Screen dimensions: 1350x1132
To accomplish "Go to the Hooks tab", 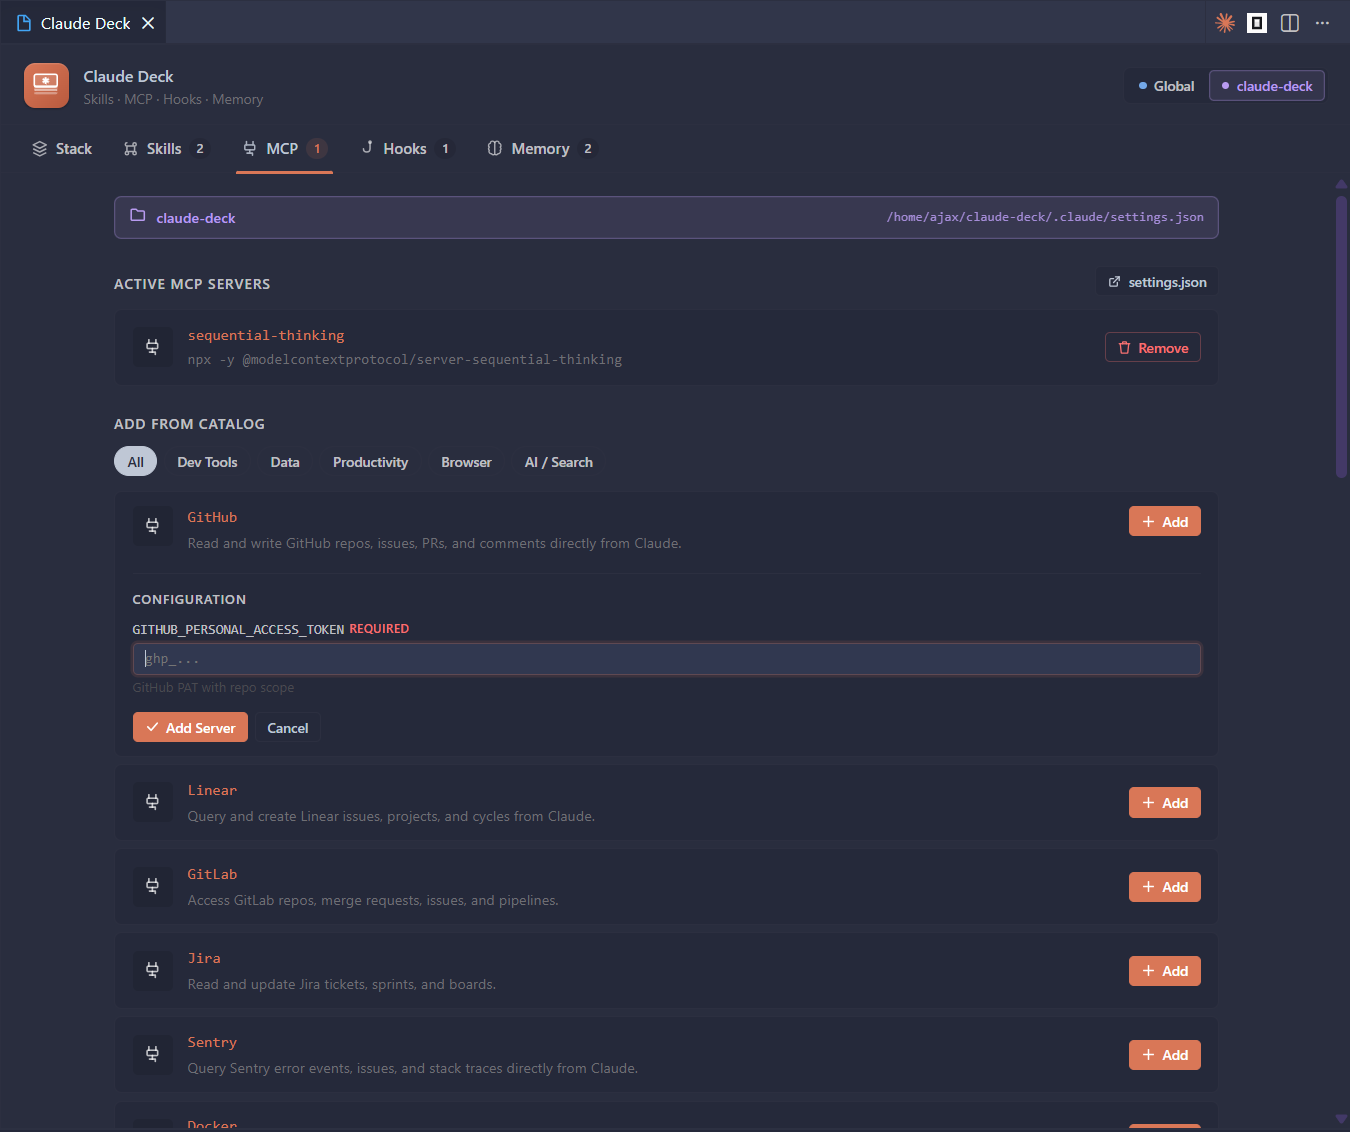I will [x=406, y=149].
